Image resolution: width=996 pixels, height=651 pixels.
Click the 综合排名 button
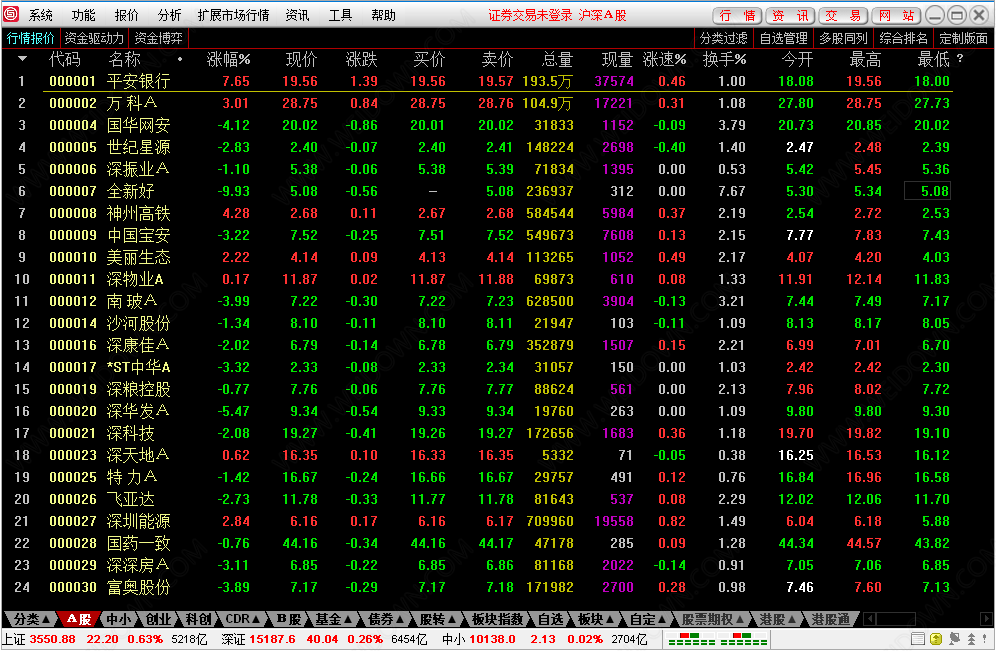click(x=903, y=38)
